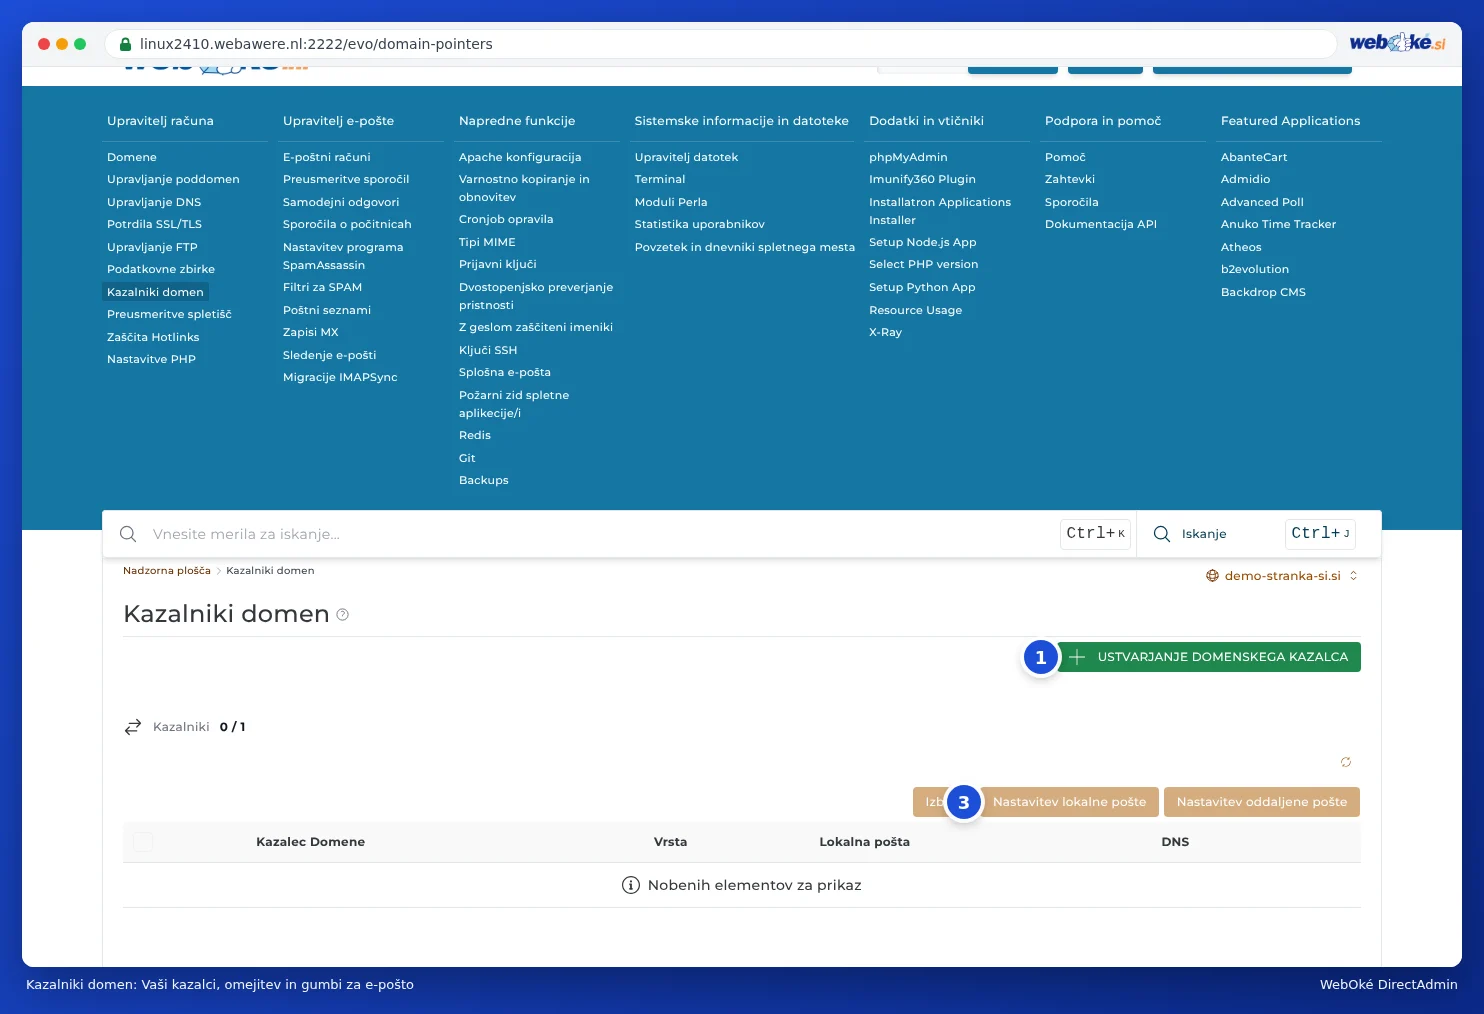Screen dimensions: 1484x1014
Task: Open Domene in the account manager menu
Action: 132,157
